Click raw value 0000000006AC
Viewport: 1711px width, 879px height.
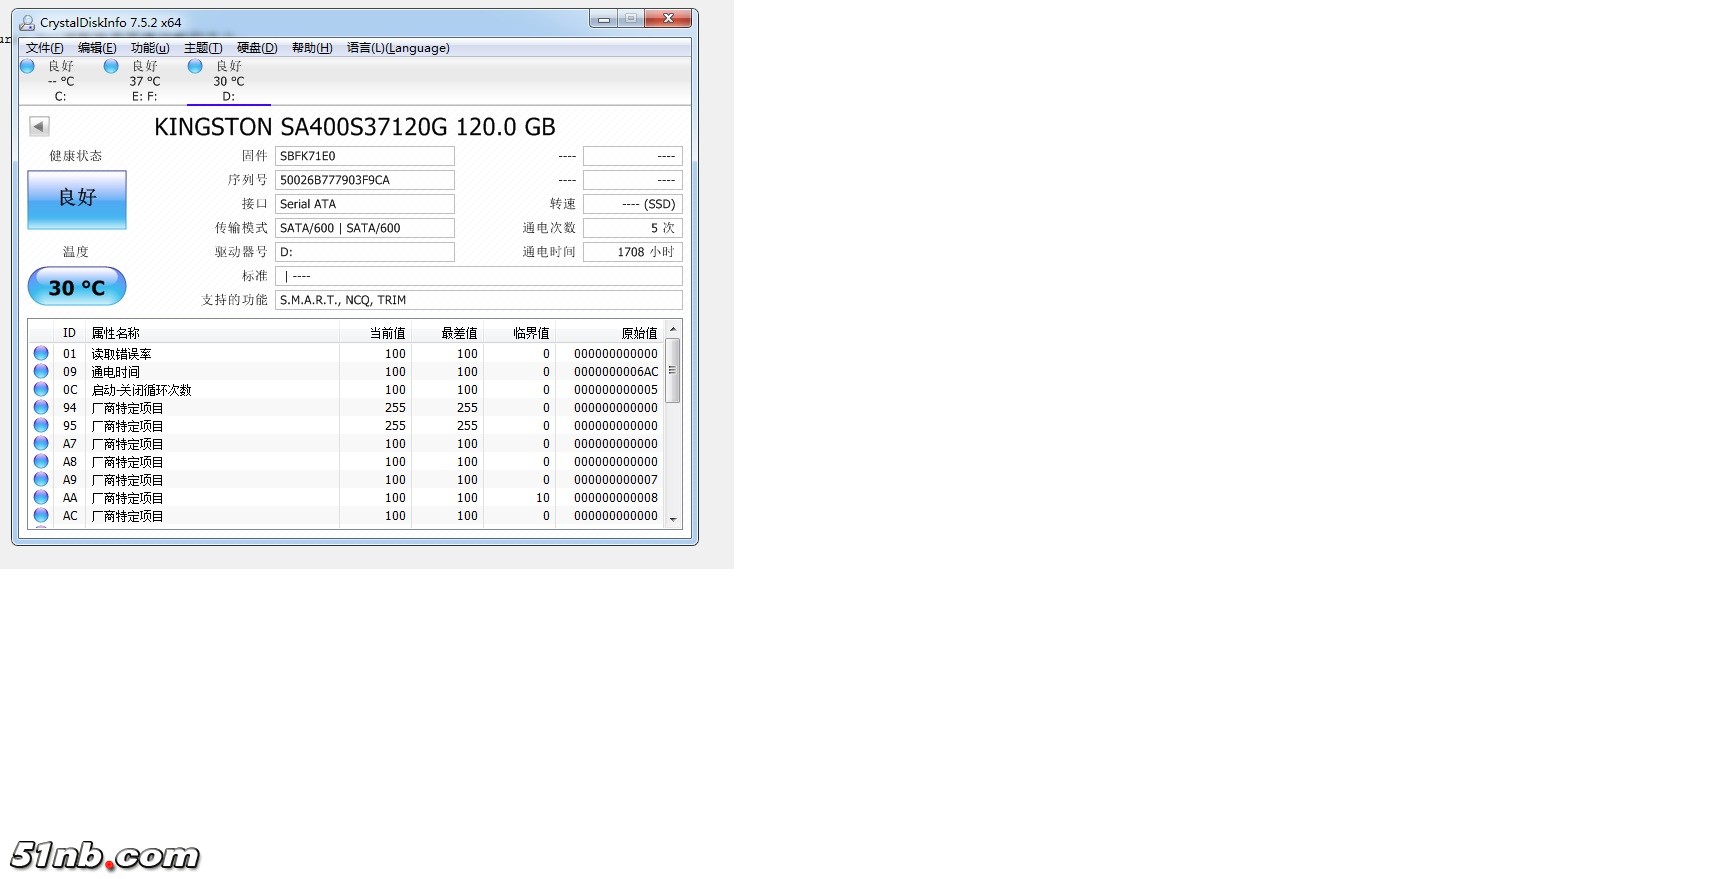[616, 372]
